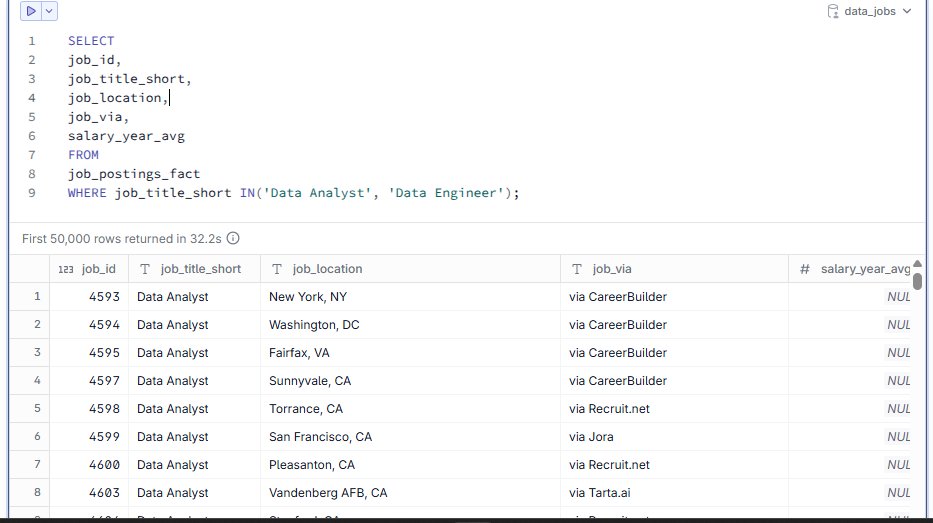Image resolution: width=933 pixels, height=523 pixels.
Task: Click the hash type icon of salary_year_avg
Action: point(804,270)
